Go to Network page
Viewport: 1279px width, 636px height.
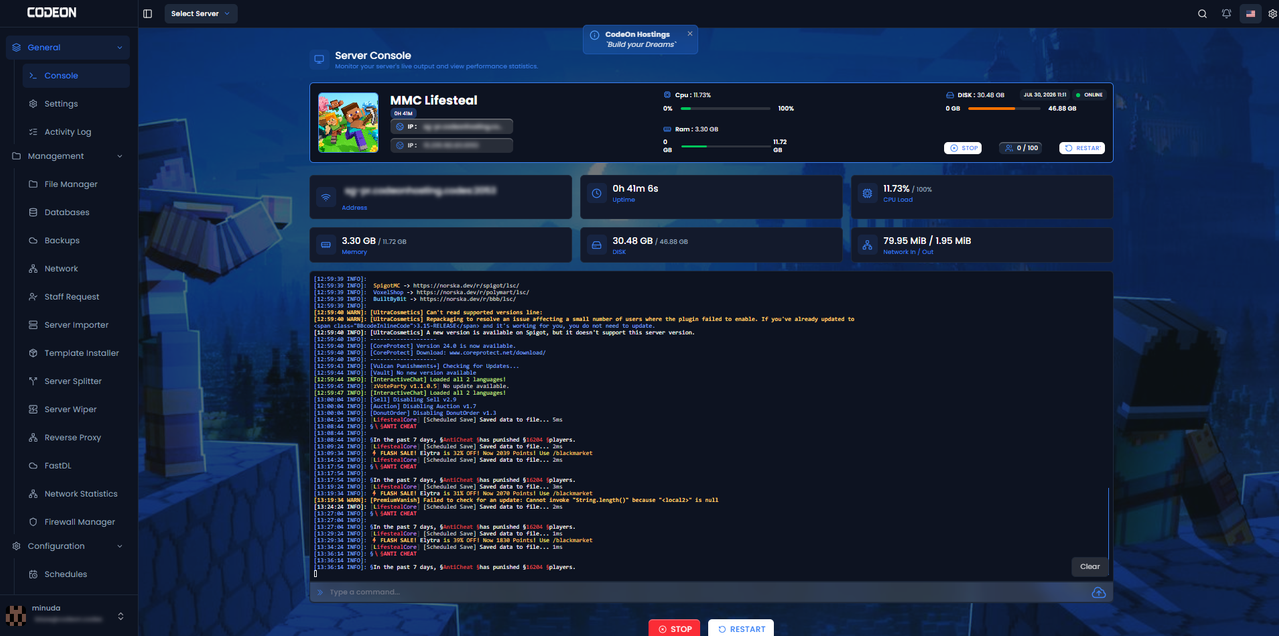coord(76,268)
